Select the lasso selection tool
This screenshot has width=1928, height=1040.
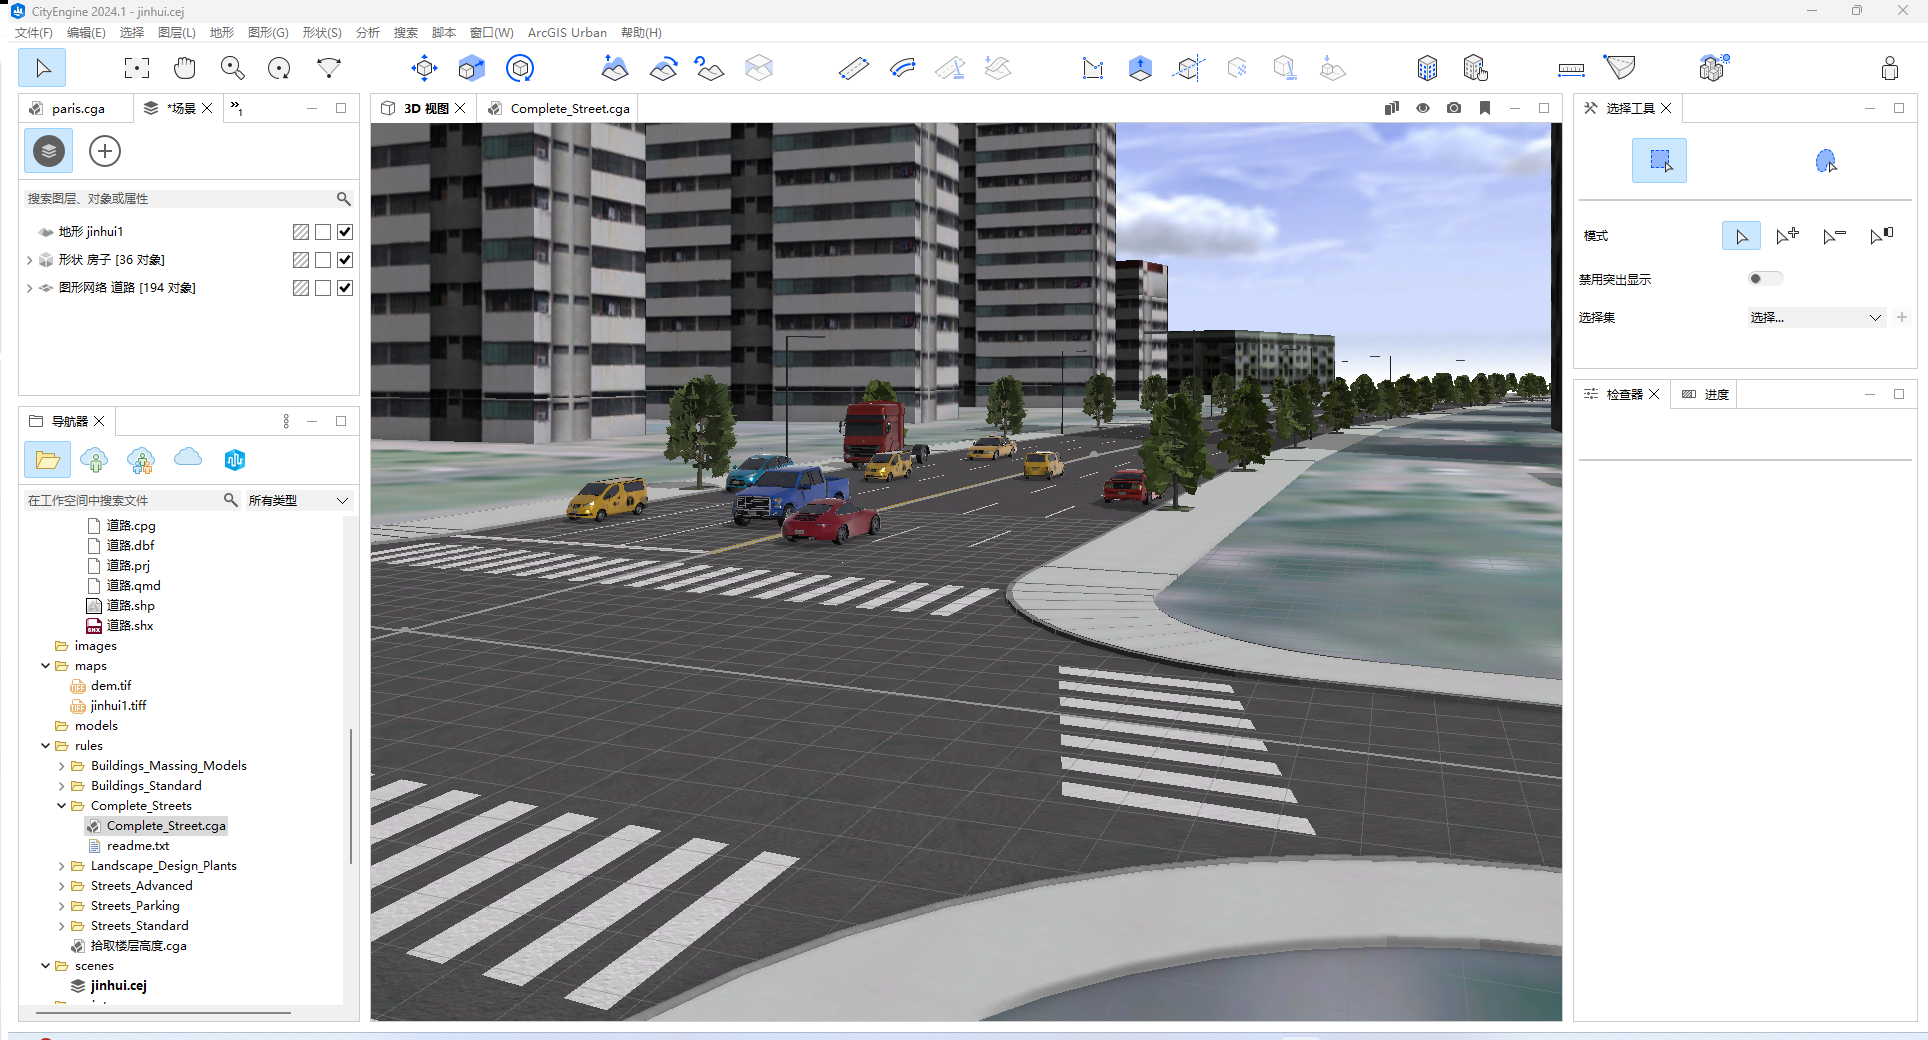[1825, 161]
